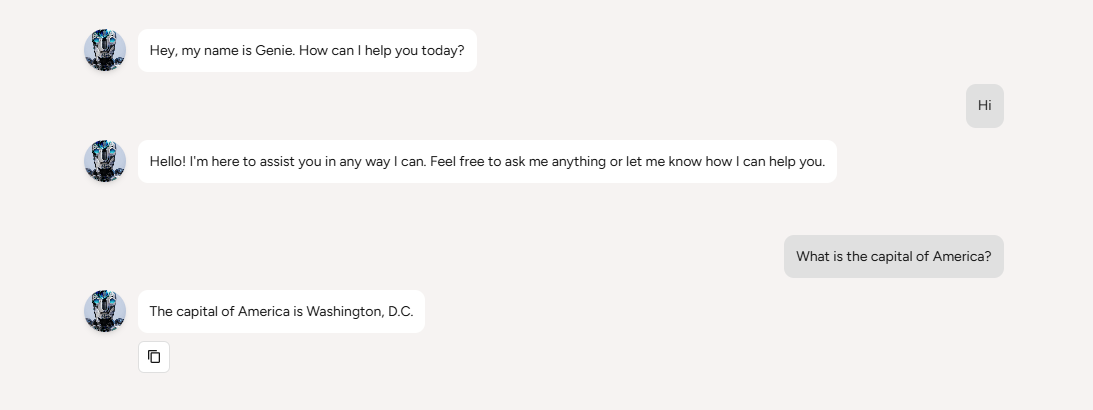The width and height of the screenshot is (1093, 410).
Task: Click the "The capital of America is" reply bubble
Action: 281,311
